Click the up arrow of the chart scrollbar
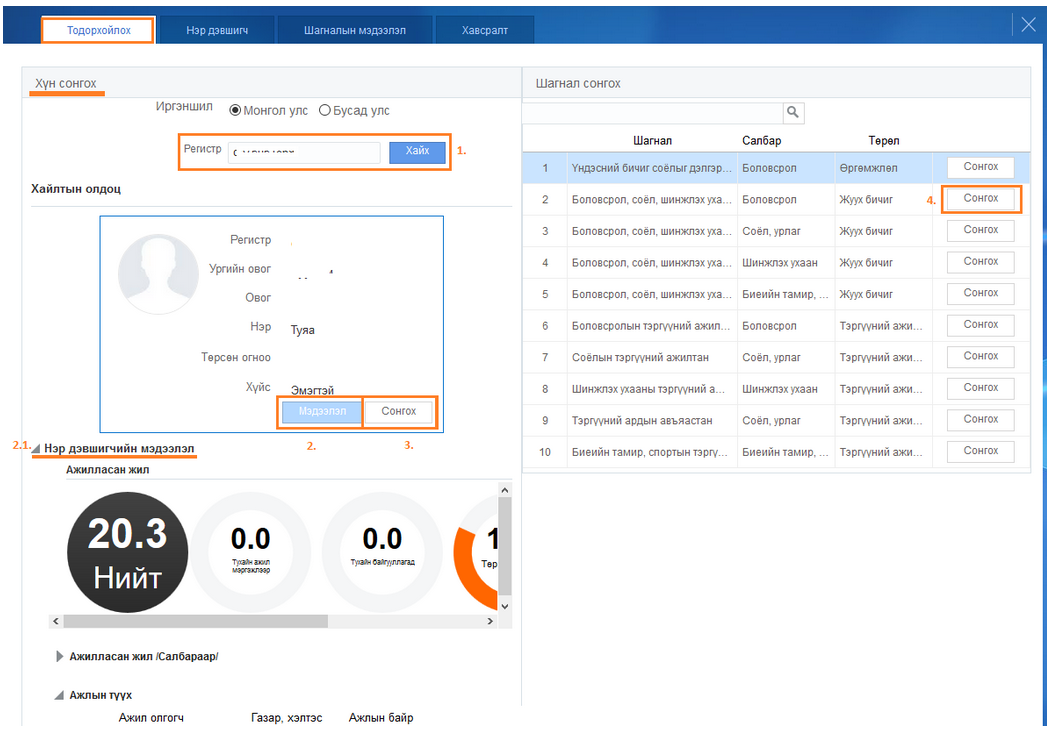 coord(505,490)
